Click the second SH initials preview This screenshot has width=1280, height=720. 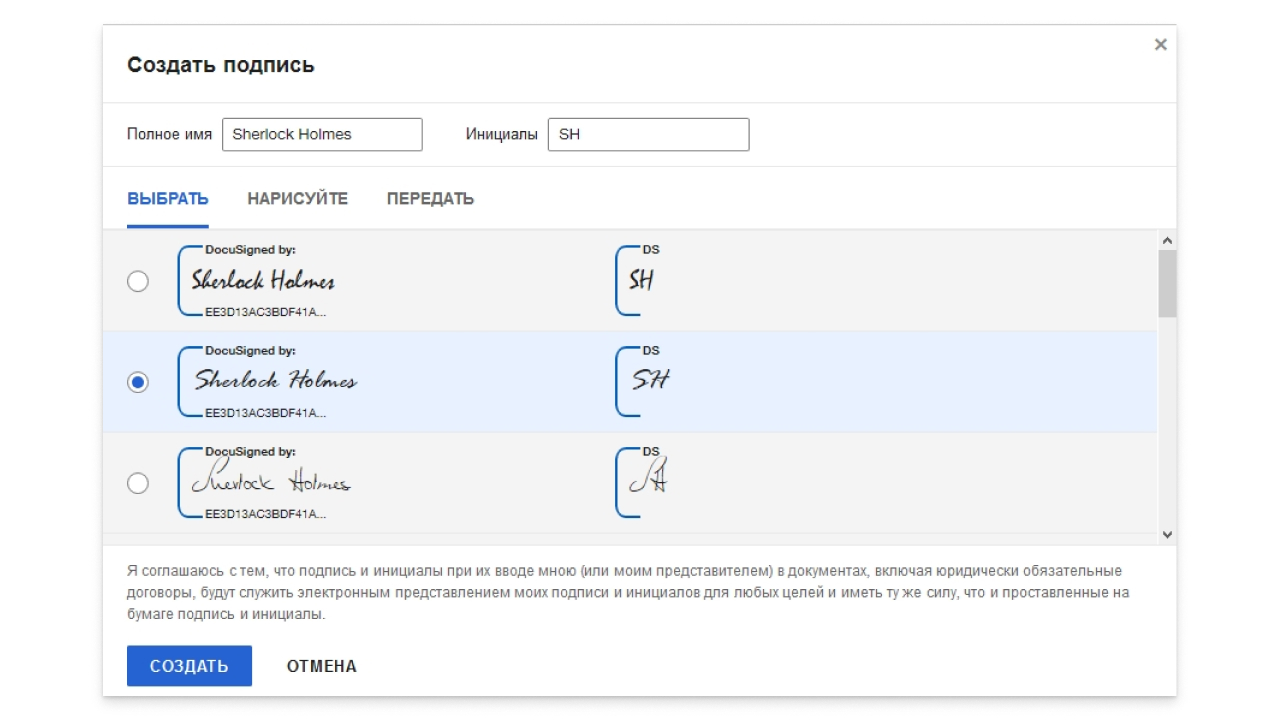pyautogui.click(x=649, y=380)
